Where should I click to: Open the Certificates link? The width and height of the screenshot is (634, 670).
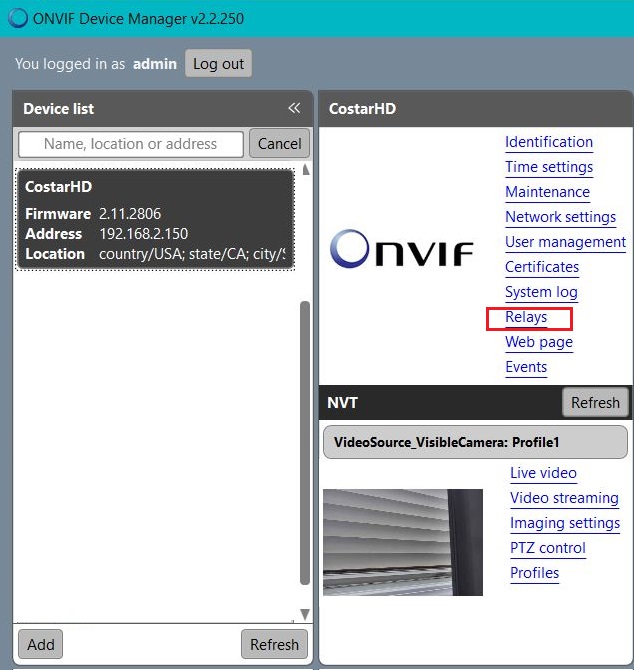(542, 267)
